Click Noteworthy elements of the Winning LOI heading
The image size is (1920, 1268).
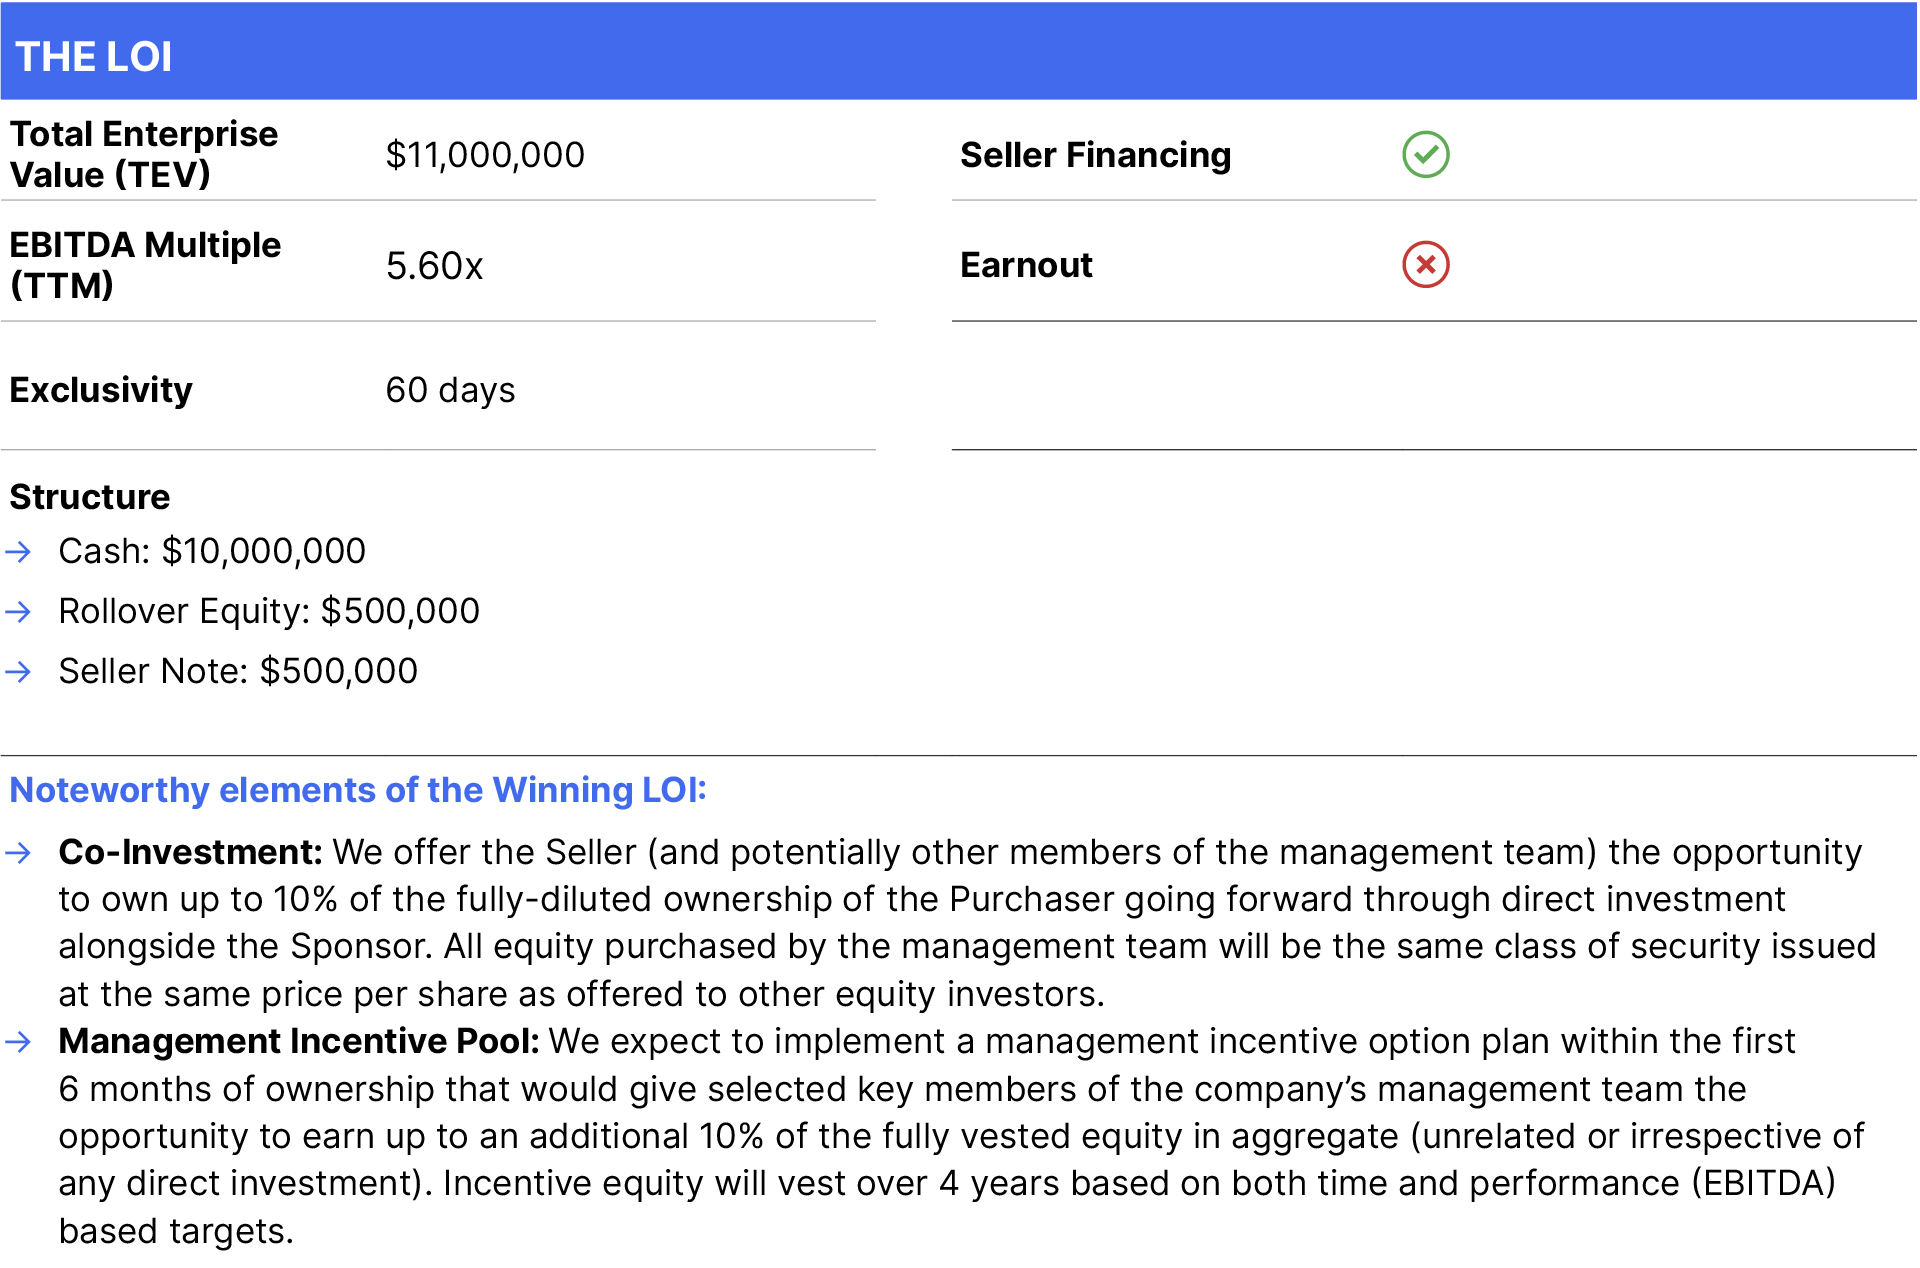pos(358,790)
